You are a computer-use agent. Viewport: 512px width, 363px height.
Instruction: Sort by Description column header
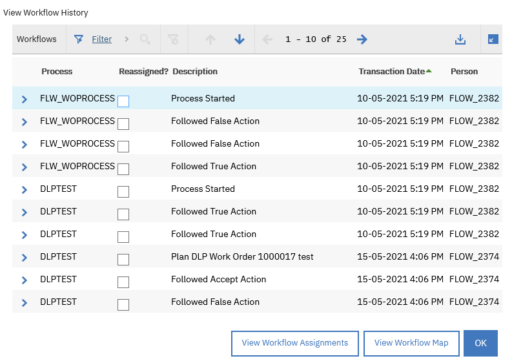click(195, 71)
